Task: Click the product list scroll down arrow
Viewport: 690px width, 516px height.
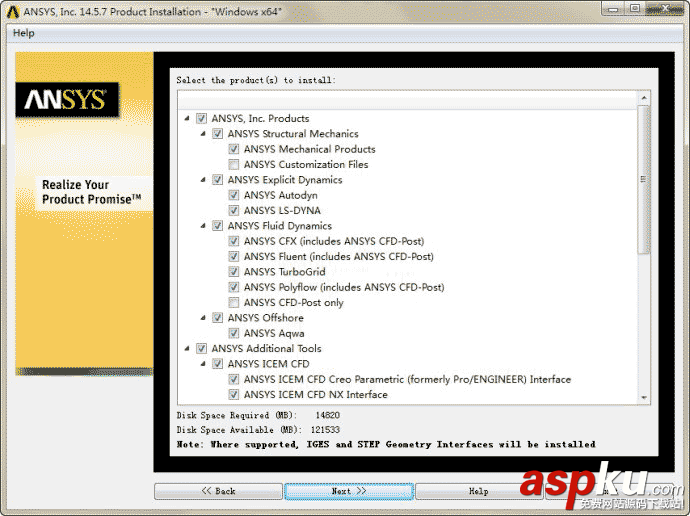Action: tap(644, 397)
